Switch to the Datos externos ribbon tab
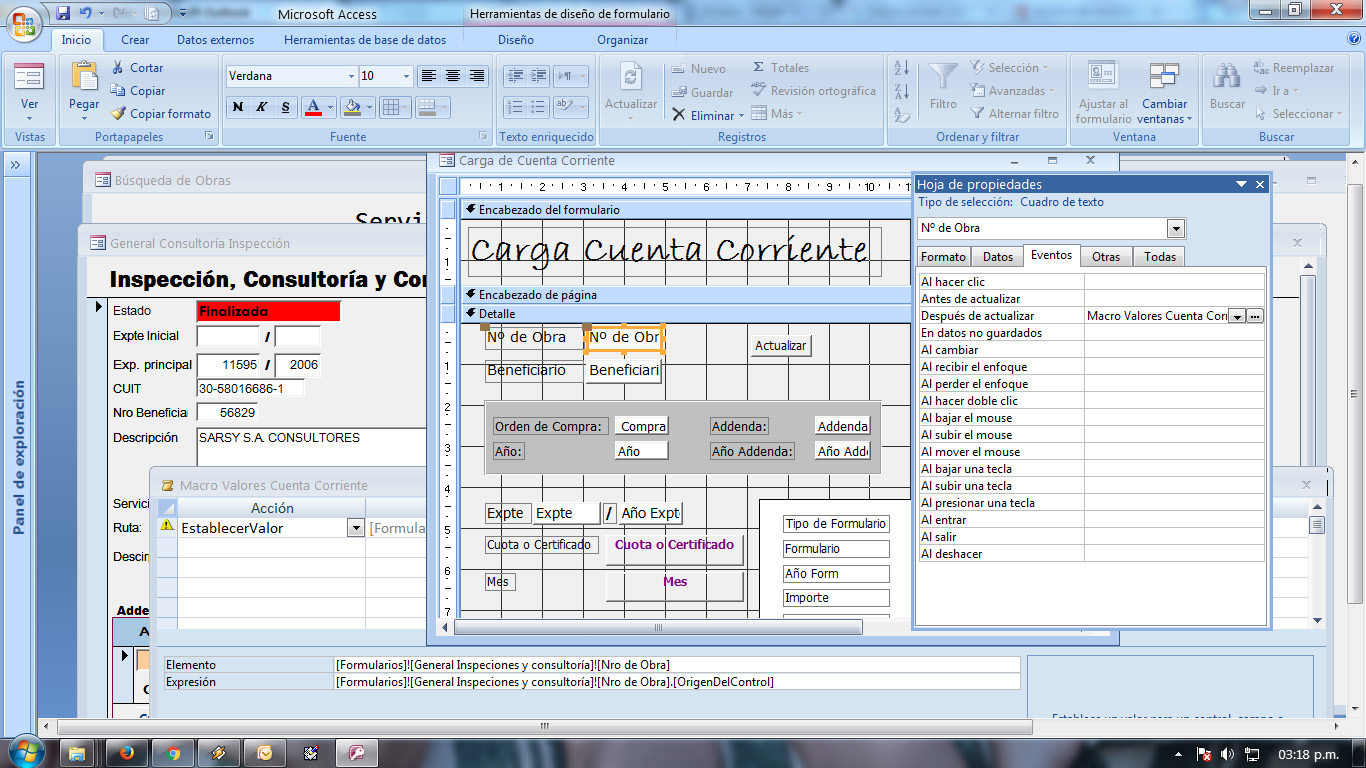The image size is (1366, 768). (x=215, y=40)
